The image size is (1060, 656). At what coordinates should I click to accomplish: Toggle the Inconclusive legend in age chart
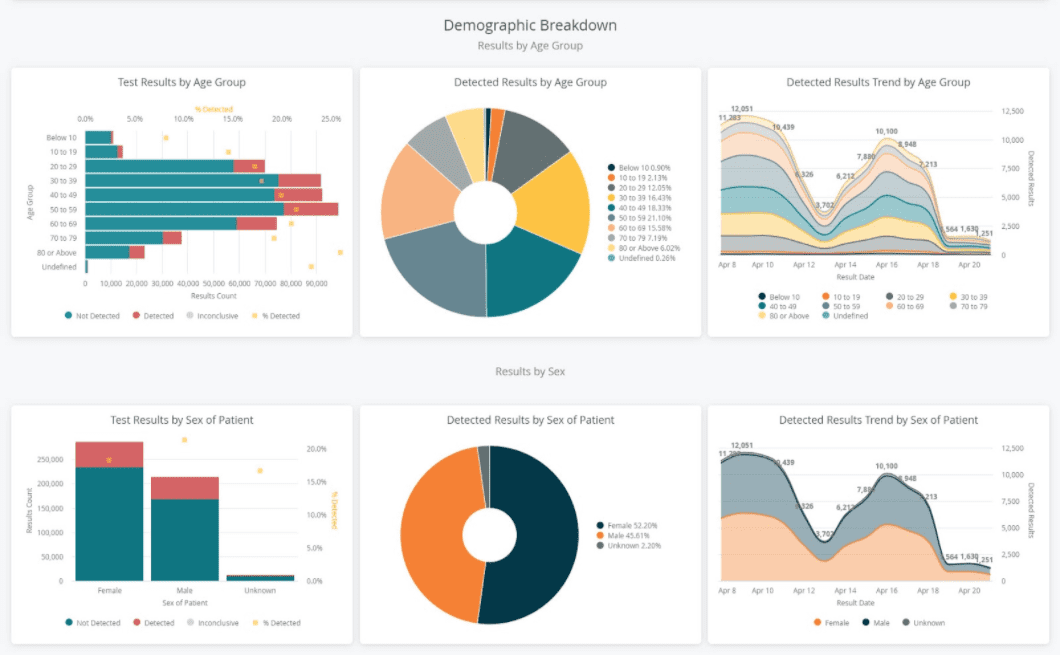[212, 316]
